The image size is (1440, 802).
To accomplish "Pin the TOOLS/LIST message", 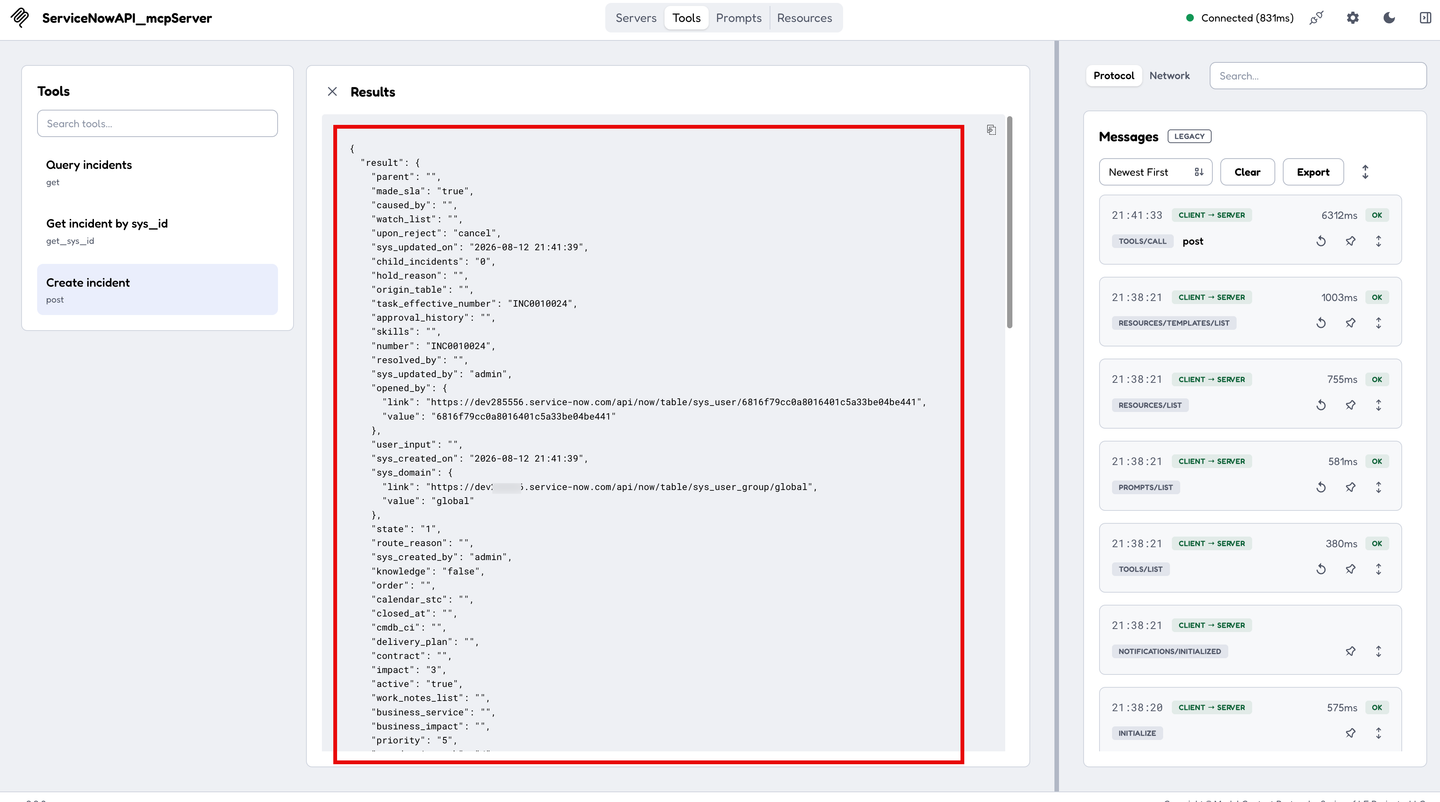I will [1350, 569].
